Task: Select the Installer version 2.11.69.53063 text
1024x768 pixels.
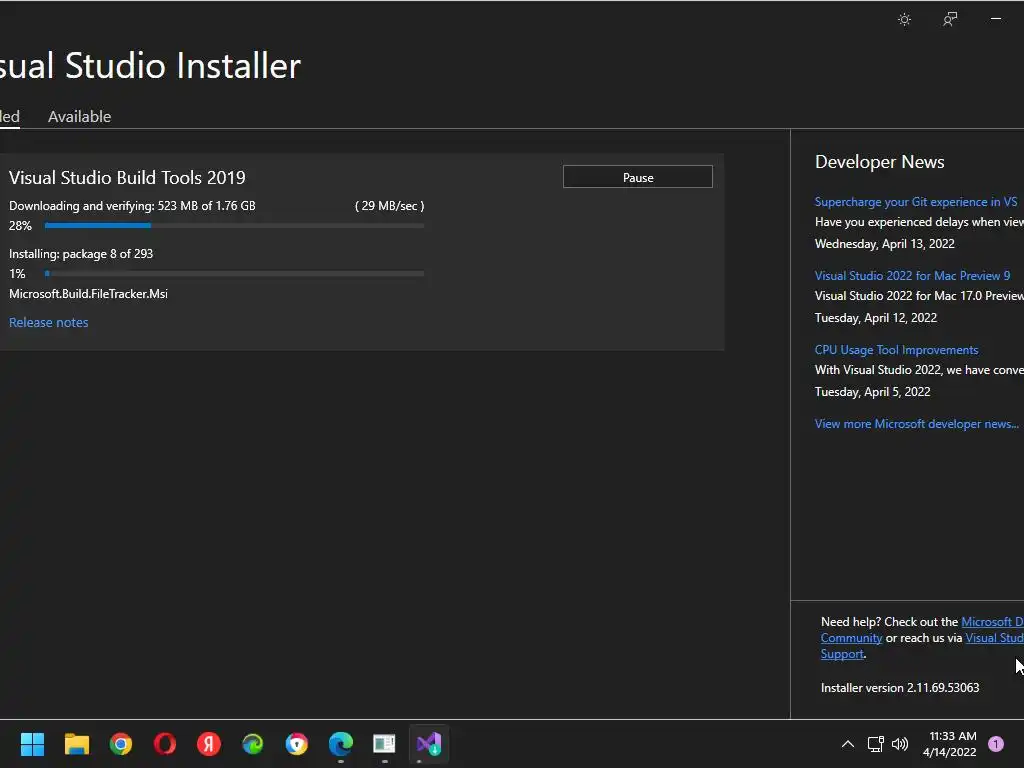Action: tap(900, 688)
